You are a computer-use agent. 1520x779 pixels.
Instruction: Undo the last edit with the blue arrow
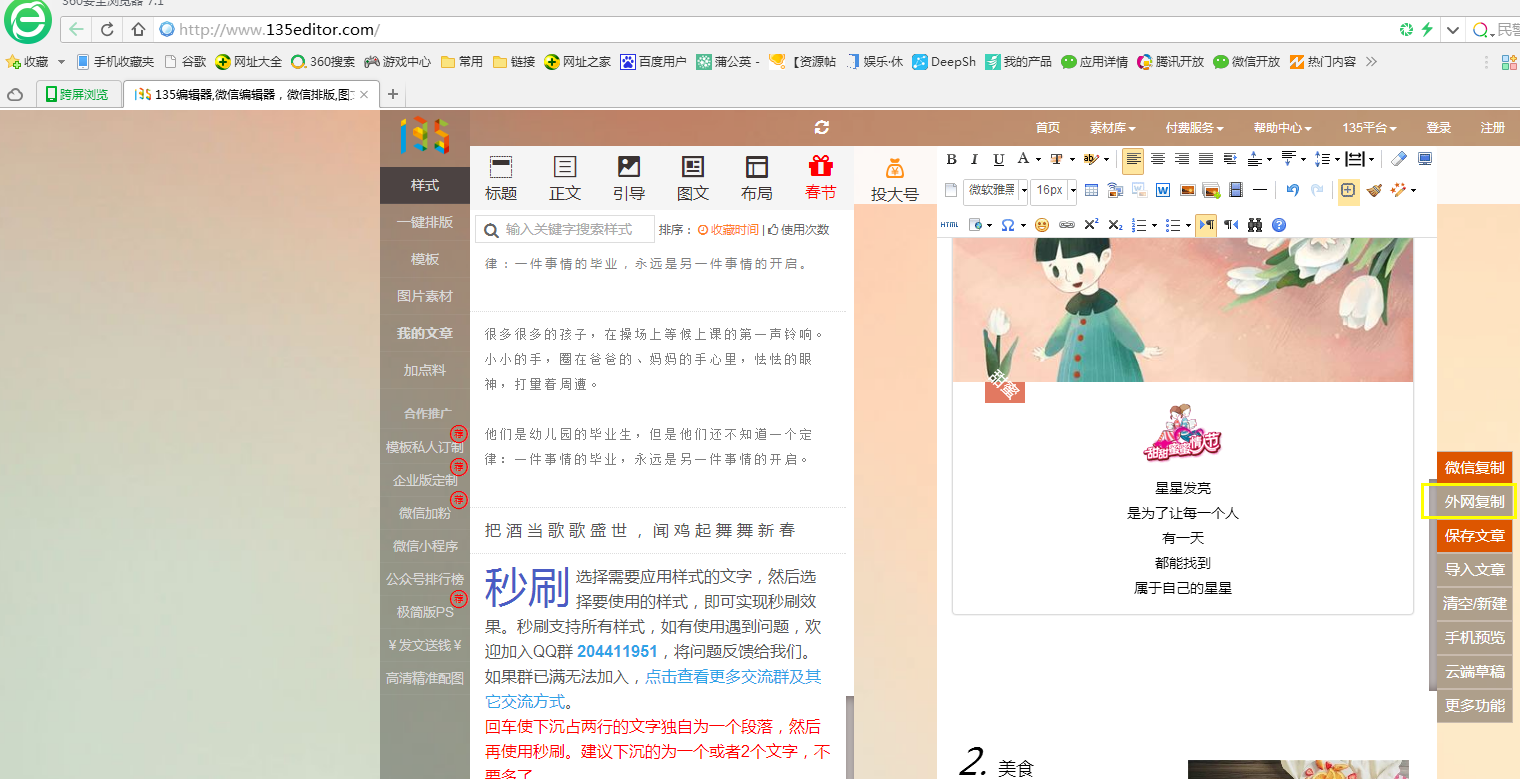pos(1292,190)
